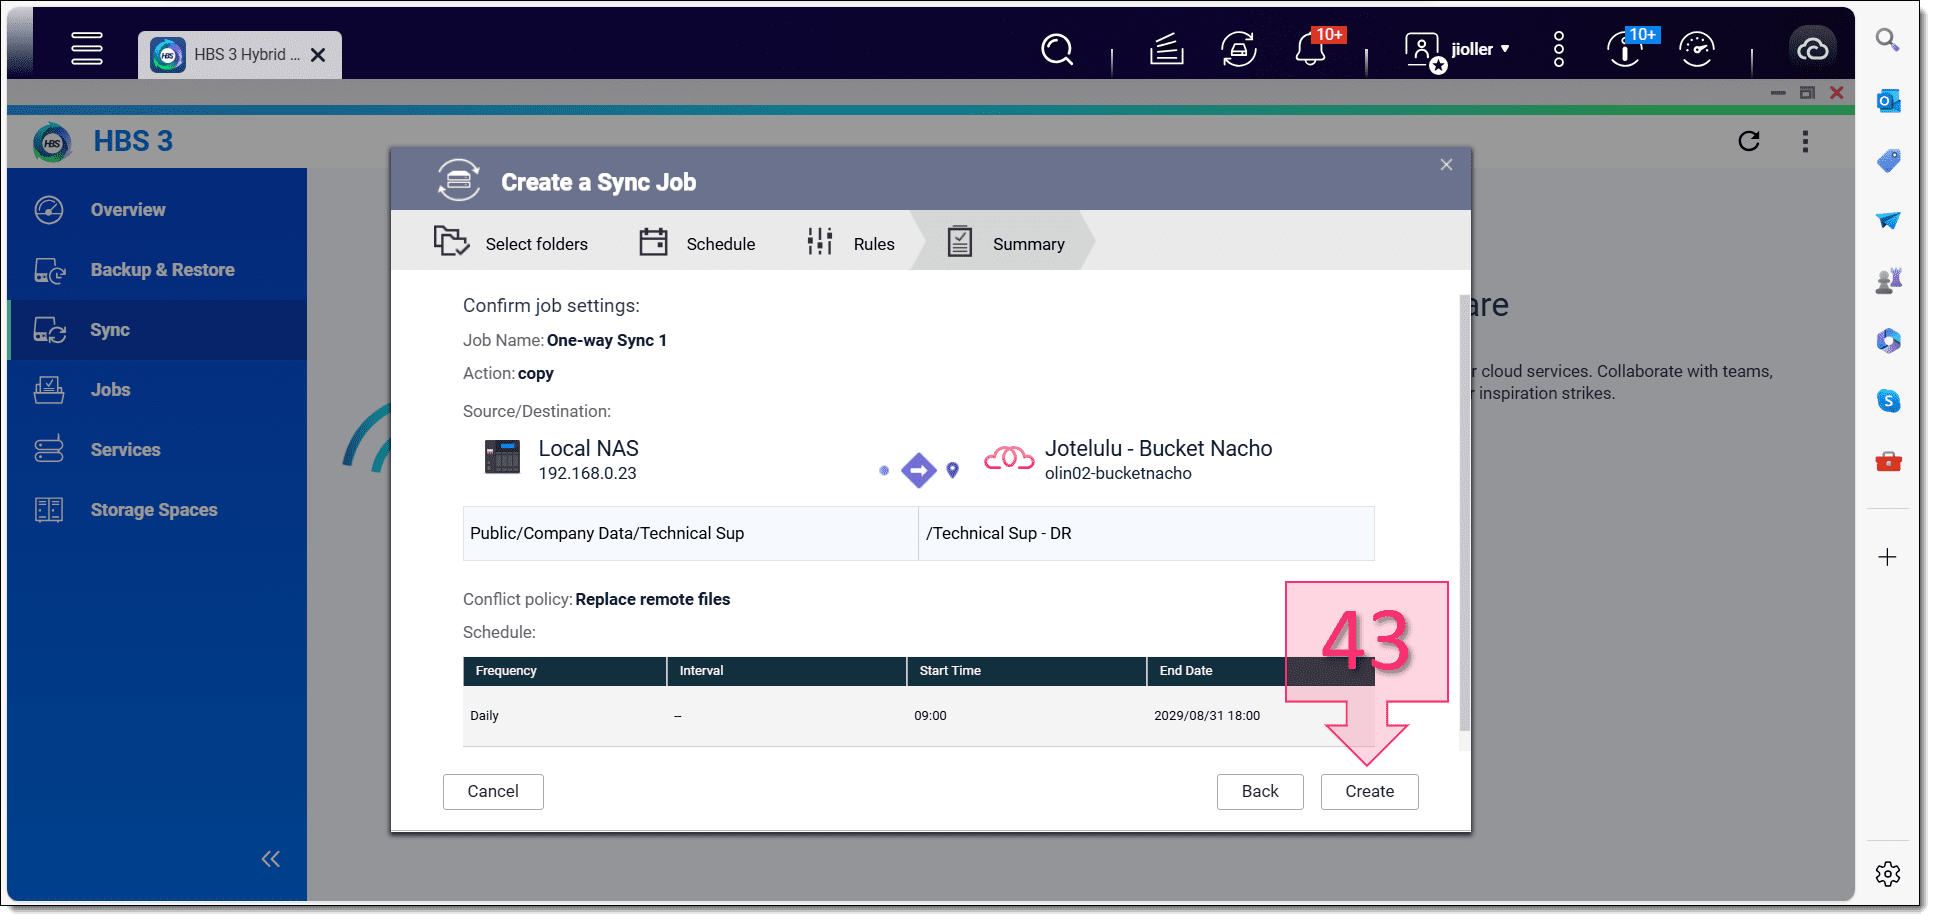The image size is (1935, 921).
Task: Open Skype in the browser sidebar
Action: click(1888, 401)
